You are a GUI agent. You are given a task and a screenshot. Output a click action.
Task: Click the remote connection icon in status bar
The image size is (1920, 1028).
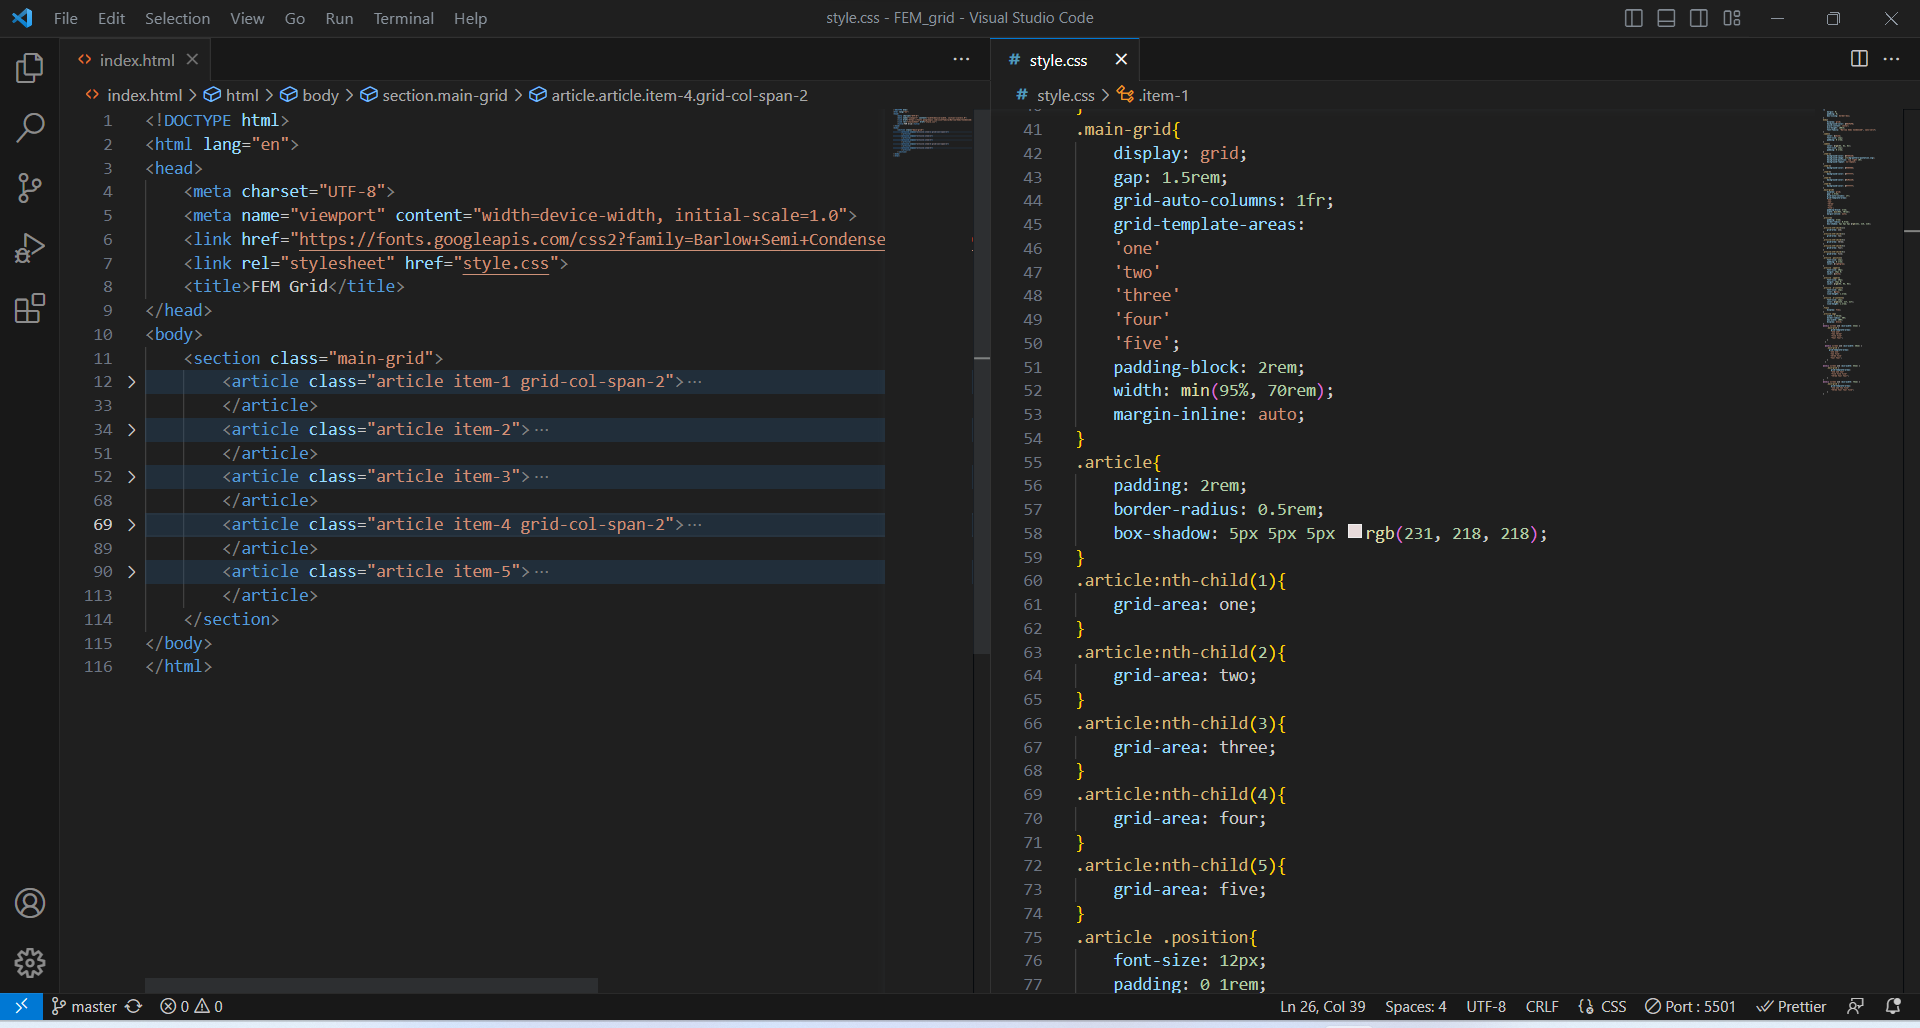coord(20,1006)
